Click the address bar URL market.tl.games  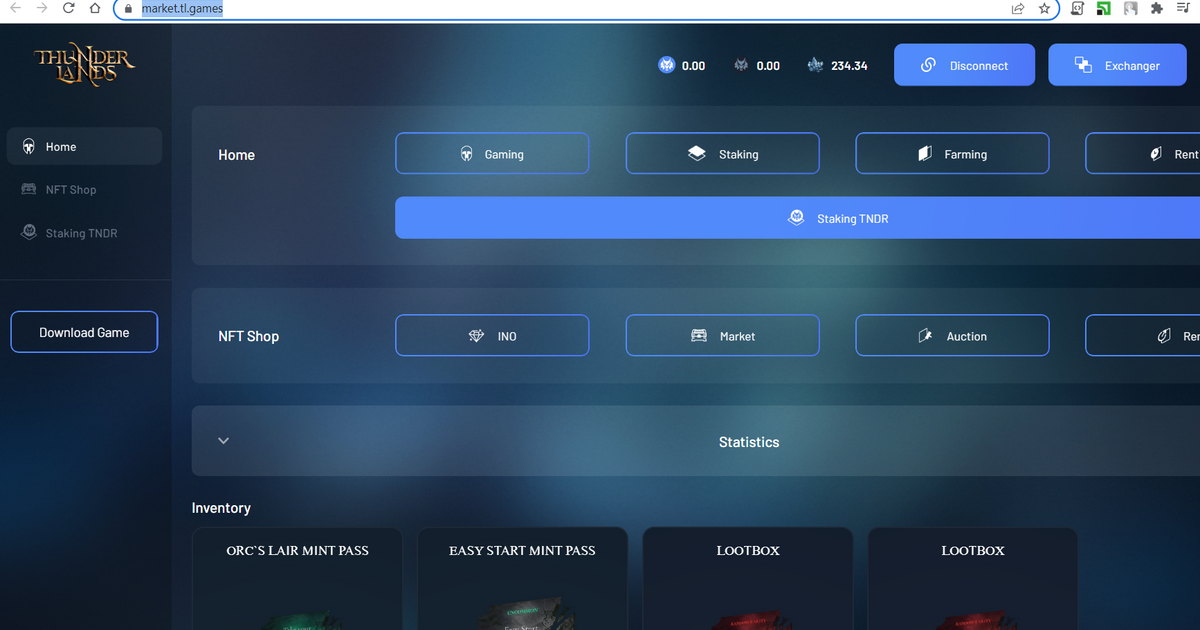[182, 8]
